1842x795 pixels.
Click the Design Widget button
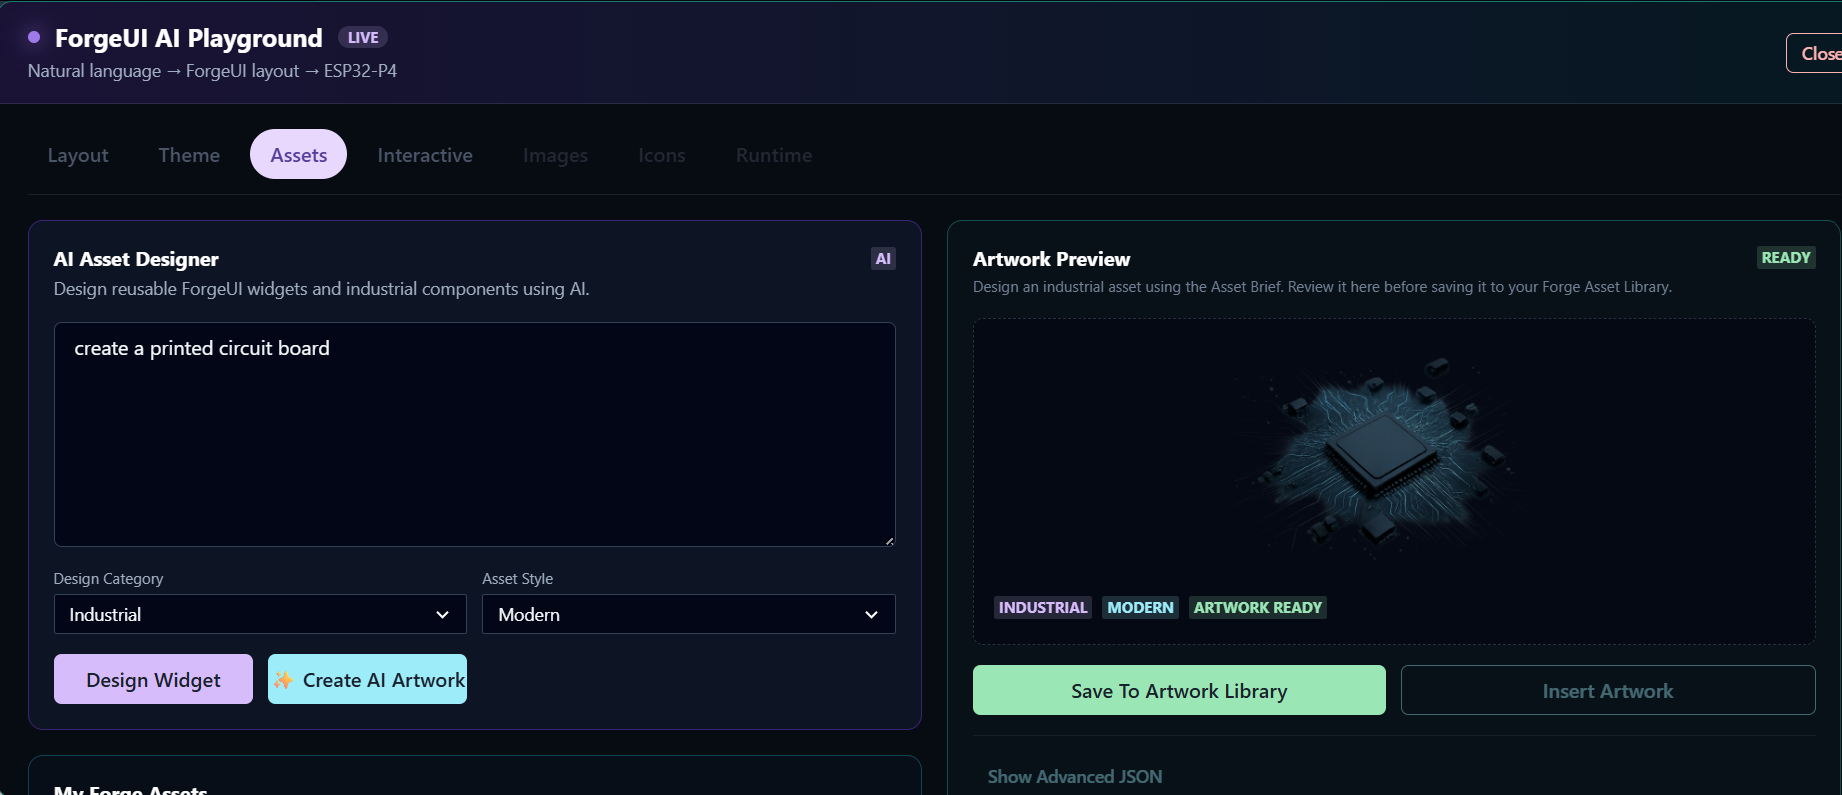coord(153,680)
